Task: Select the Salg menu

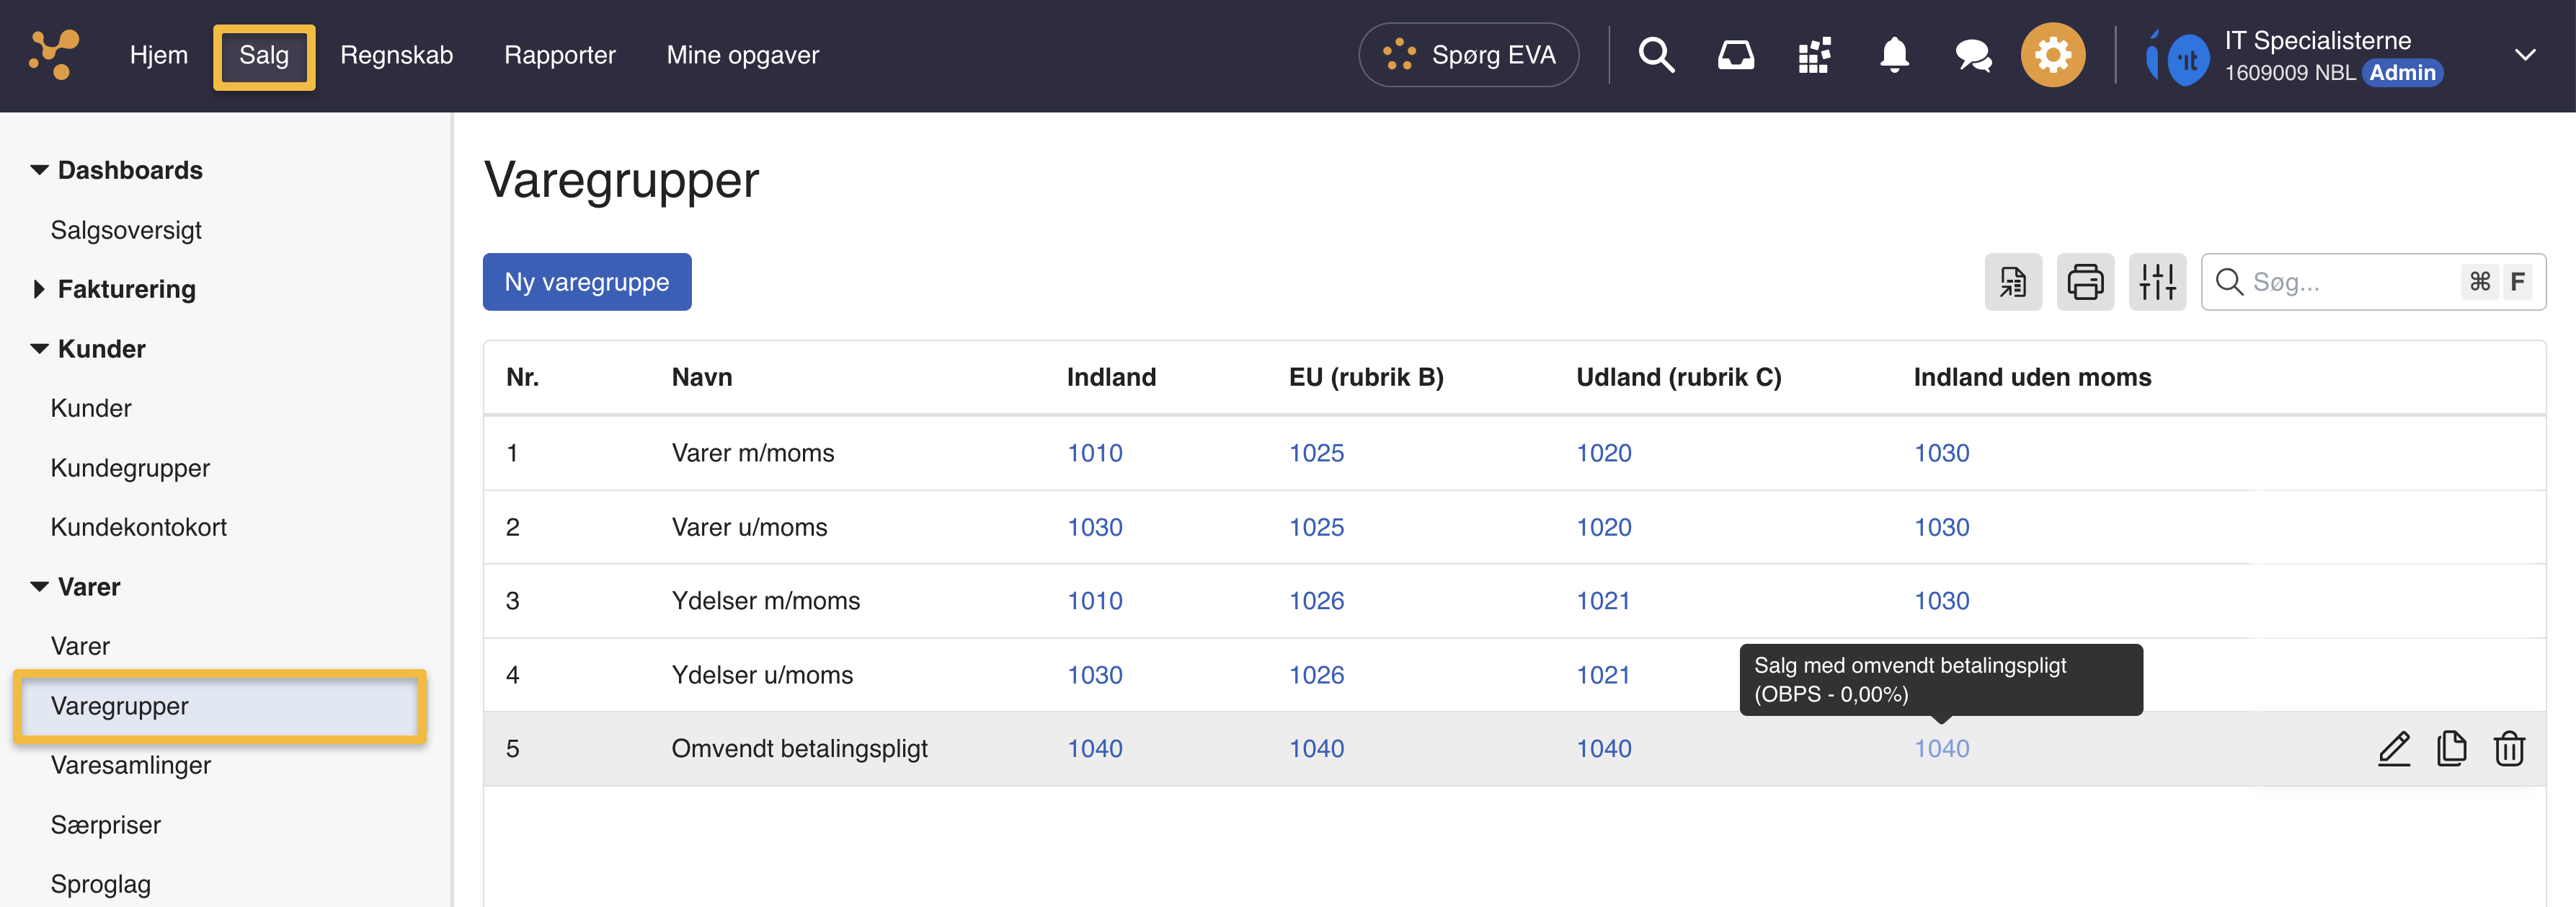Action: coord(264,56)
